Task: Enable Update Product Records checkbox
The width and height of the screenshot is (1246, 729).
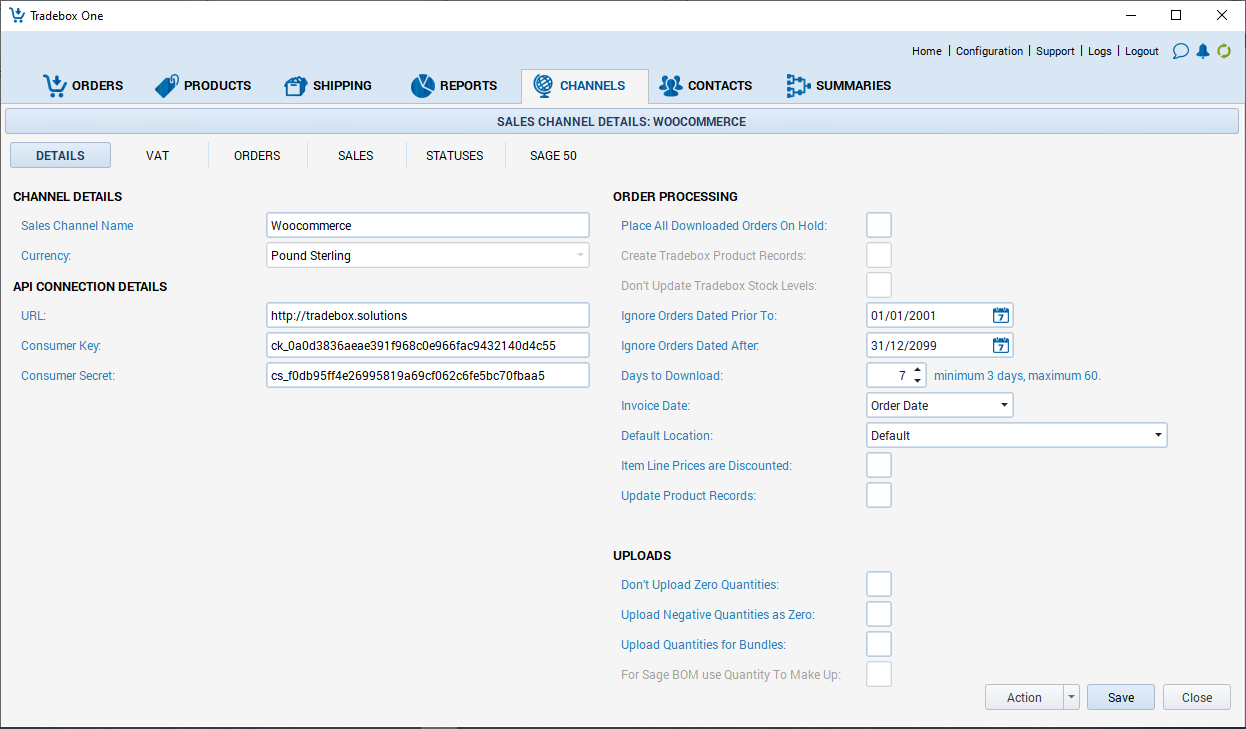Action: 879,495
